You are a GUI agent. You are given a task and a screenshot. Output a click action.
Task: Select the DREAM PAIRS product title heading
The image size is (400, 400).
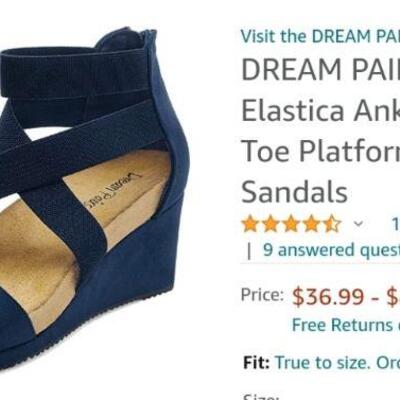click(x=320, y=131)
